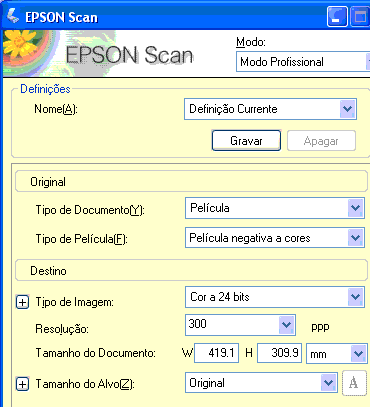Viewport: 370px width, 407px height.
Task: Open the Tipo de Documento dropdown
Action: [275, 208]
